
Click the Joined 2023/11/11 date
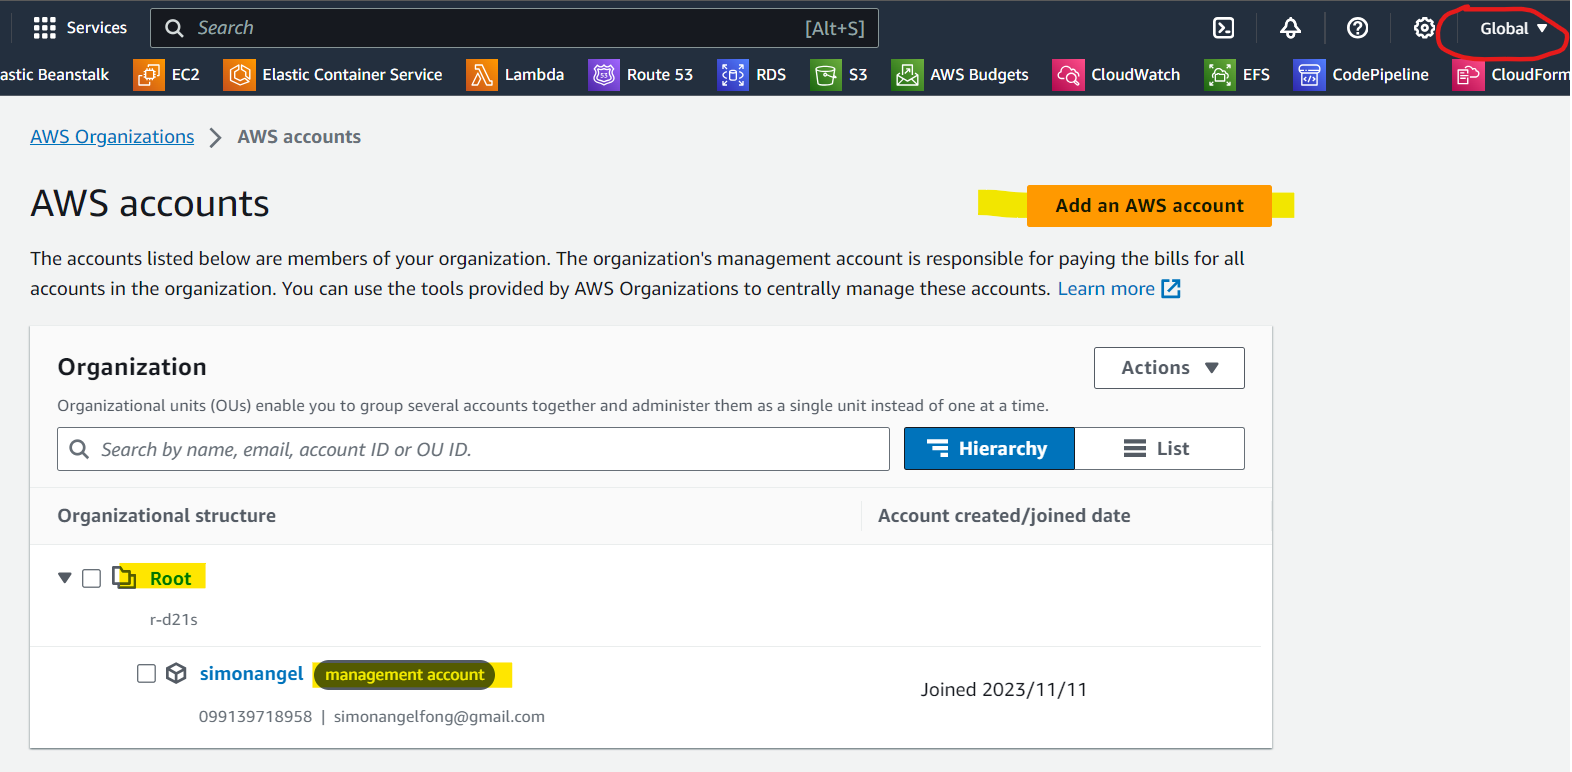point(1004,690)
